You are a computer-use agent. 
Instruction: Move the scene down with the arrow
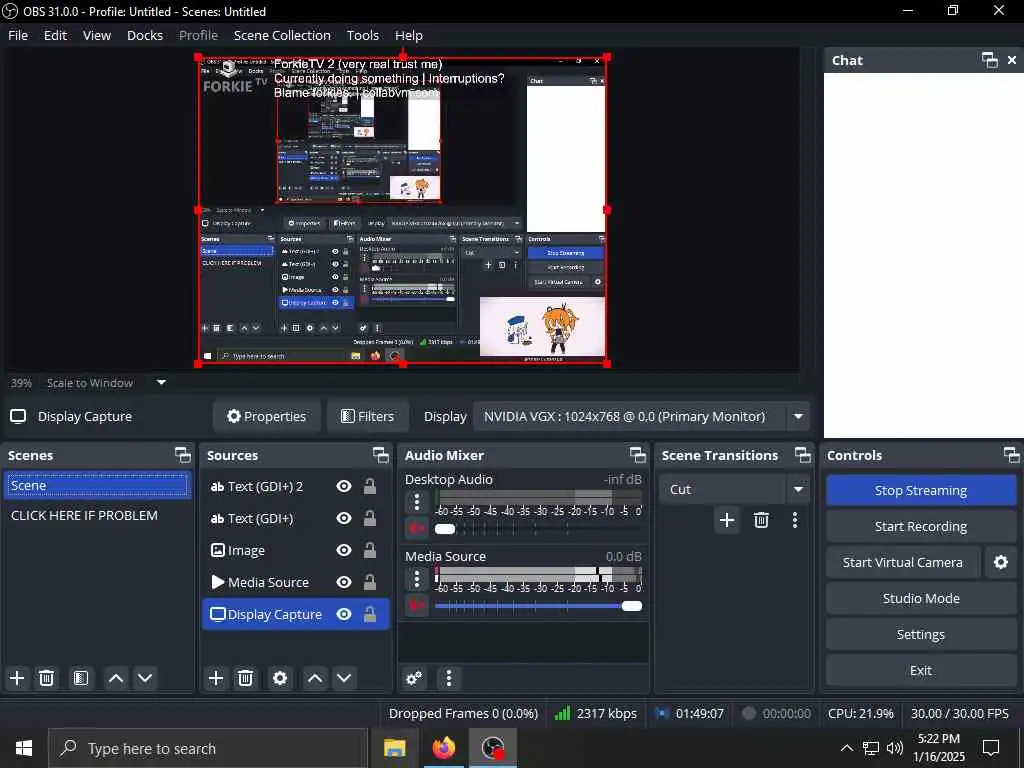pyautogui.click(x=145, y=679)
